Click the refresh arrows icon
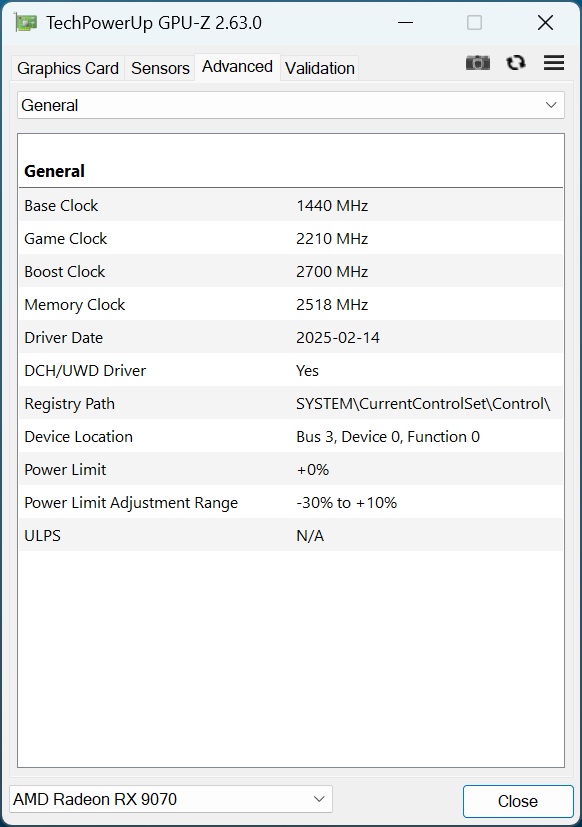Image resolution: width=582 pixels, height=827 pixels. (516, 63)
